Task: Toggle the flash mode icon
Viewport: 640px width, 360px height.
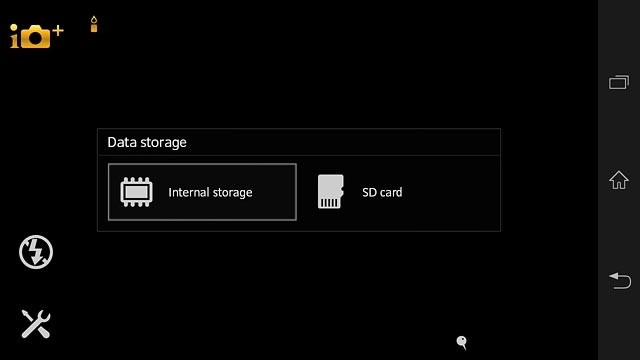Action: (x=36, y=252)
